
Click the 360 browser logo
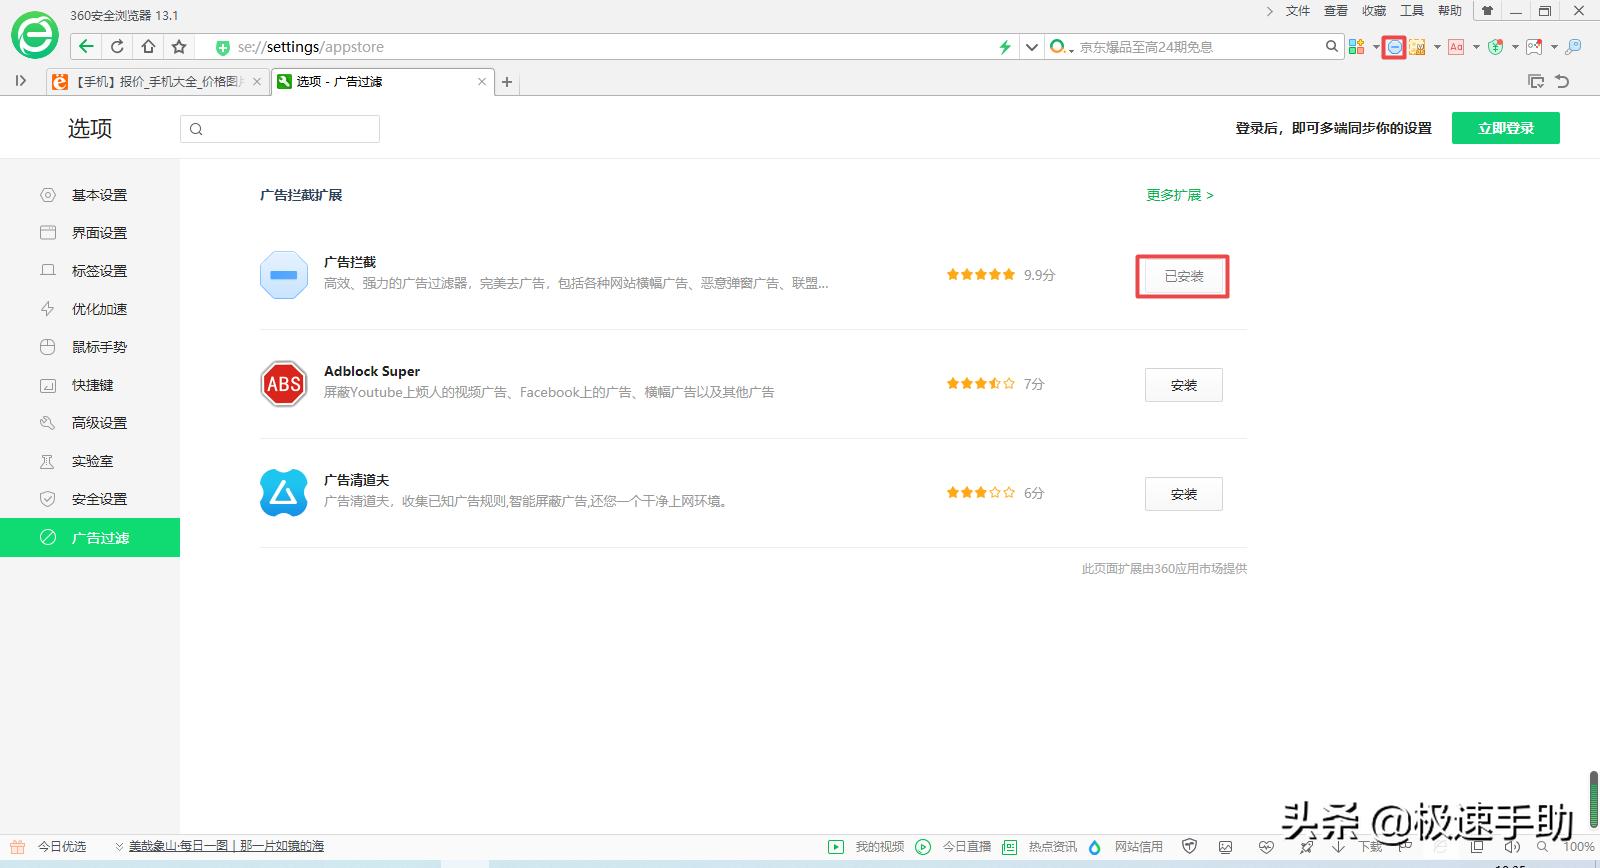pos(35,36)
